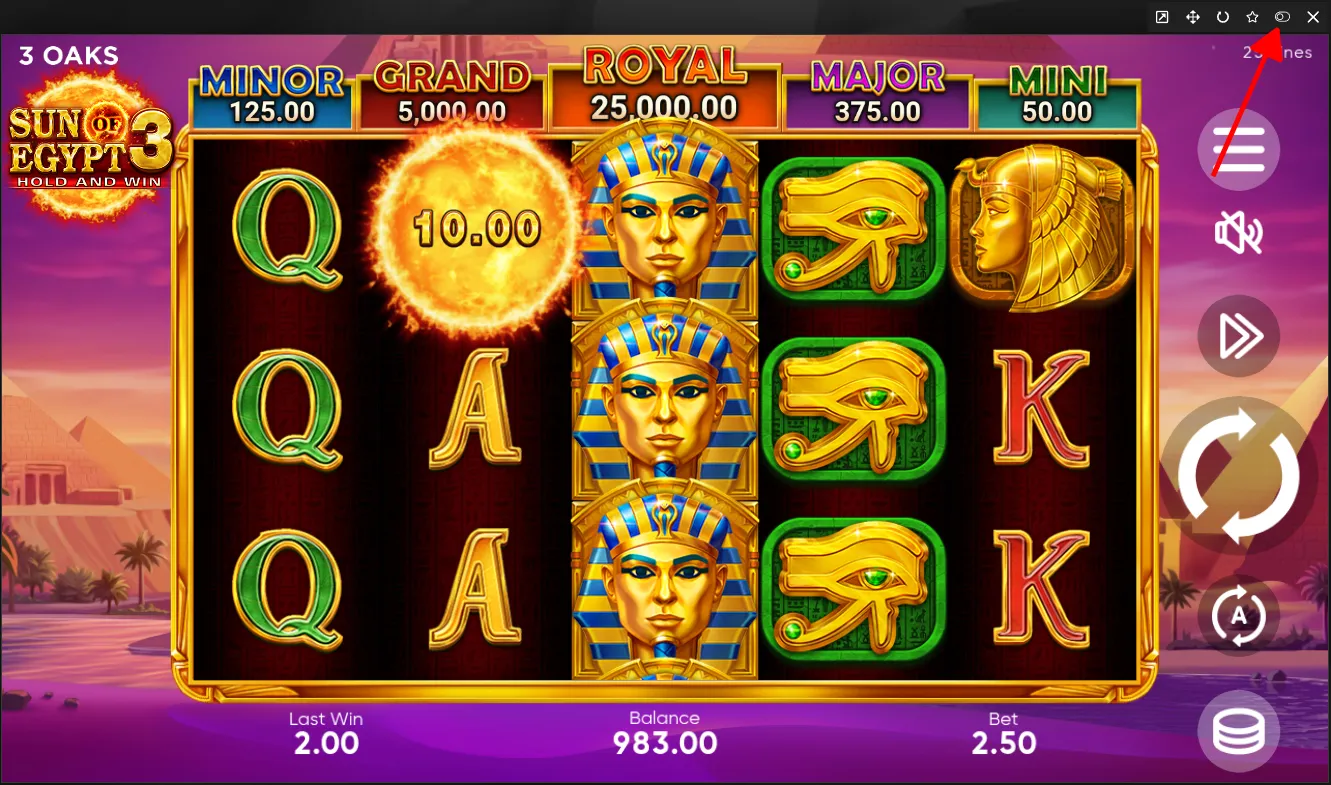
Task: Open the game in a new window
Action: coord(1162,17)
